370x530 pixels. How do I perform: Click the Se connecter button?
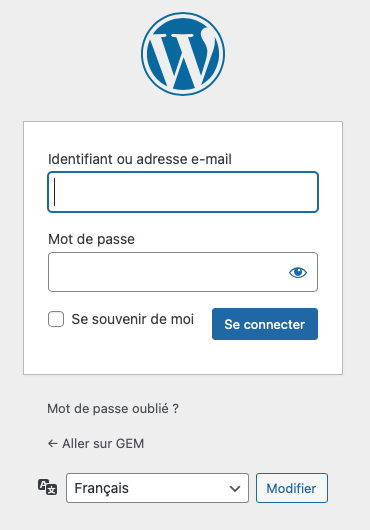pos(265,324)
